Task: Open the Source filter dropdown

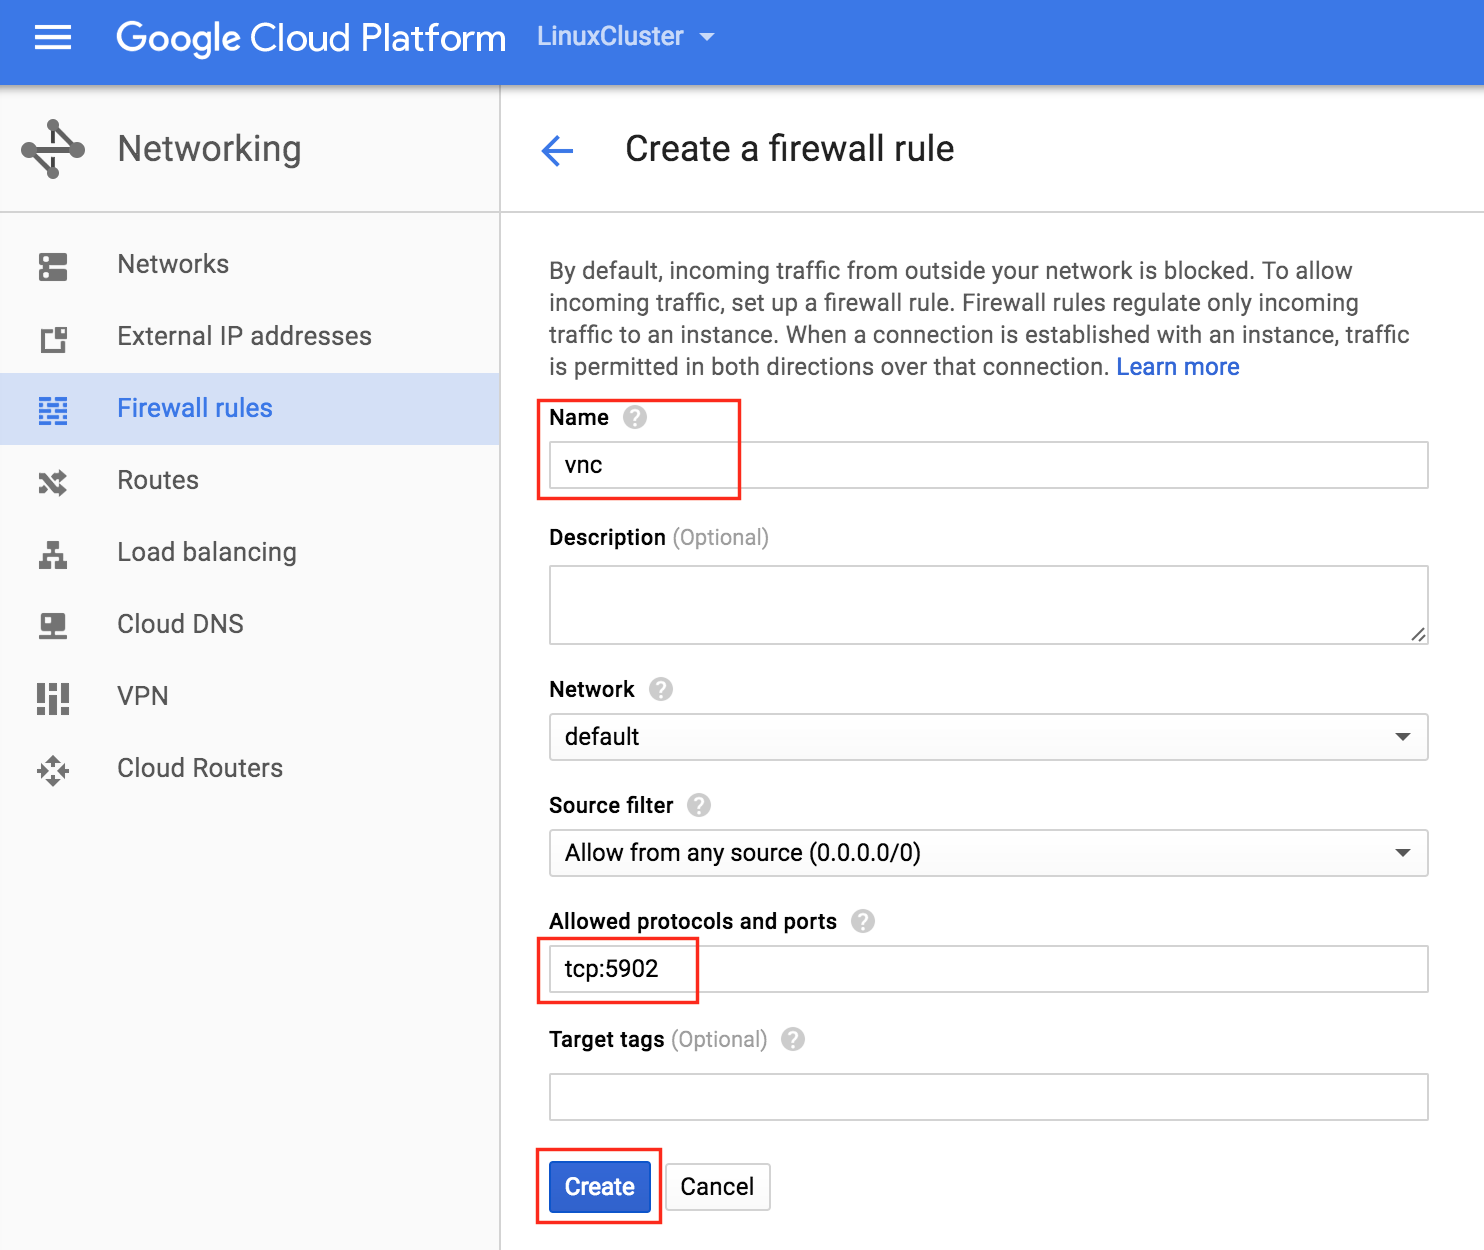Action: click(988, 853)
